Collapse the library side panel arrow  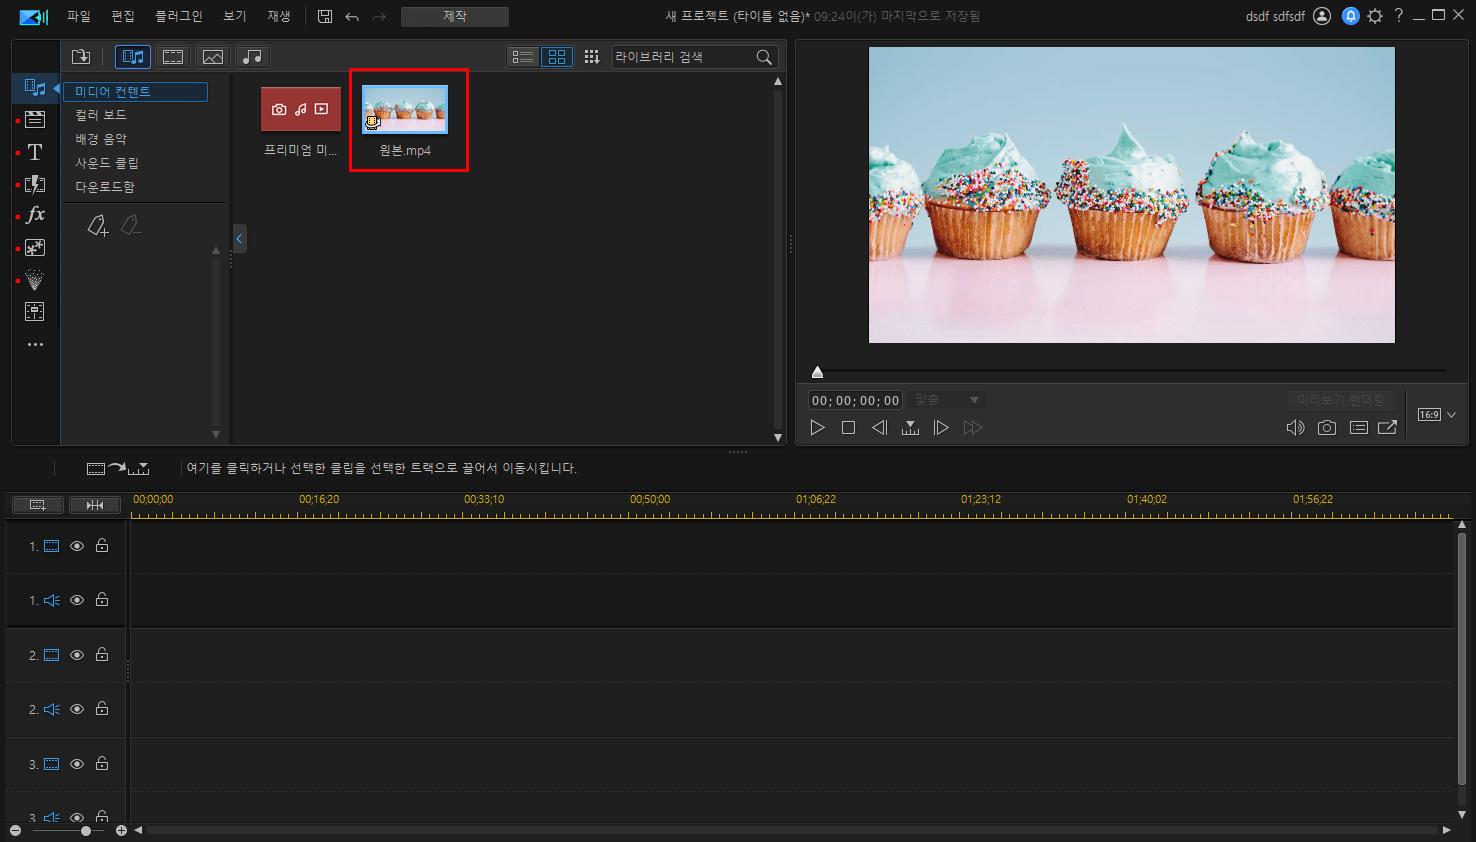point(239,239)
